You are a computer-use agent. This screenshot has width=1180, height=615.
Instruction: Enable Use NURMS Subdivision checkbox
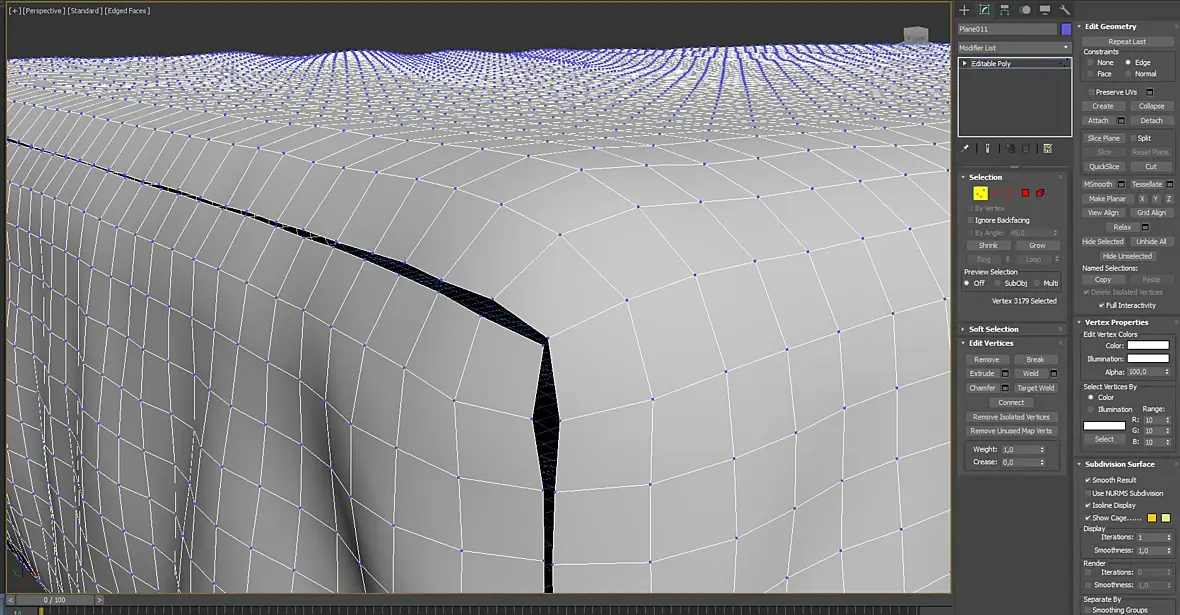1088,493
